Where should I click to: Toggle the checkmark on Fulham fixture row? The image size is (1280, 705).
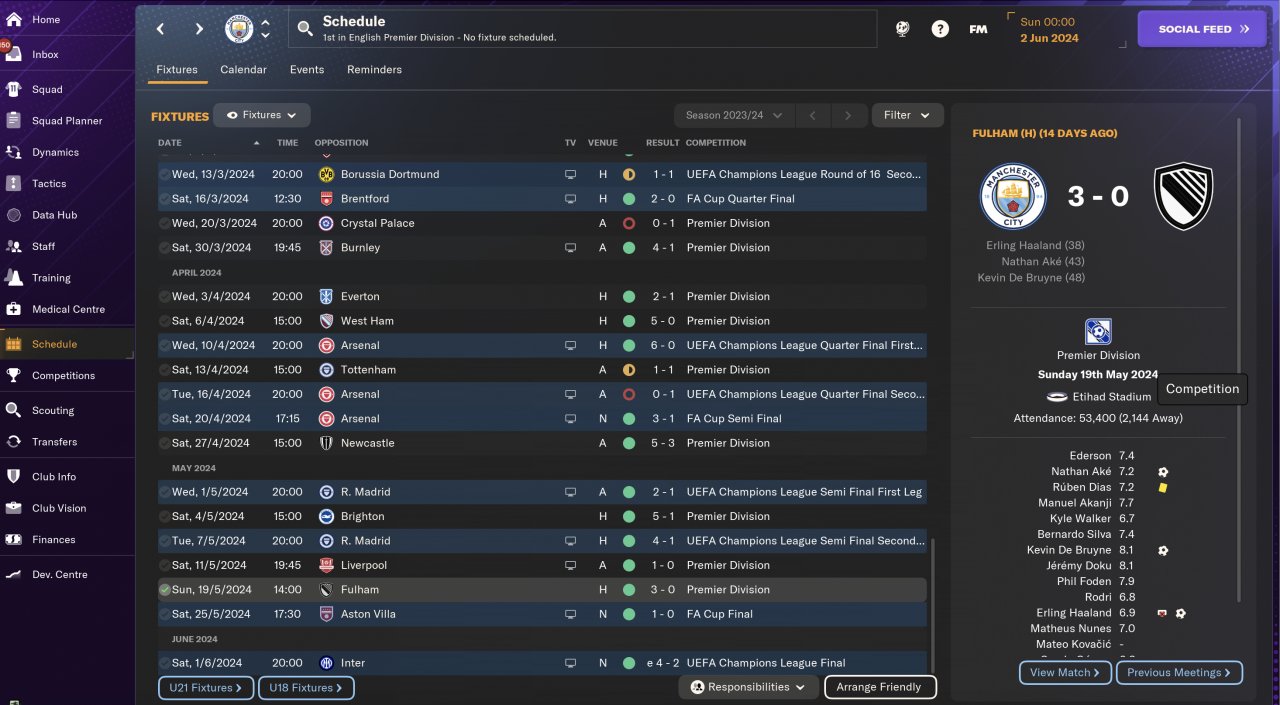165,590
